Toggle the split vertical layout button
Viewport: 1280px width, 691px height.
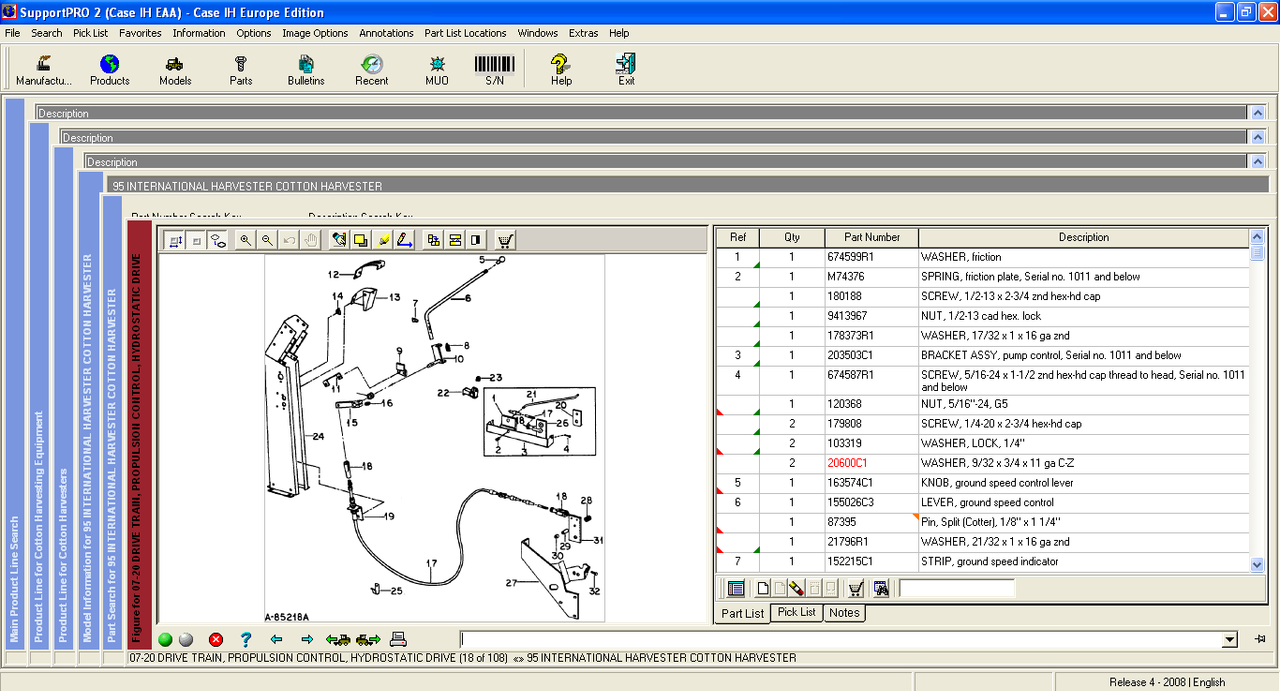(x=455, y=240)
